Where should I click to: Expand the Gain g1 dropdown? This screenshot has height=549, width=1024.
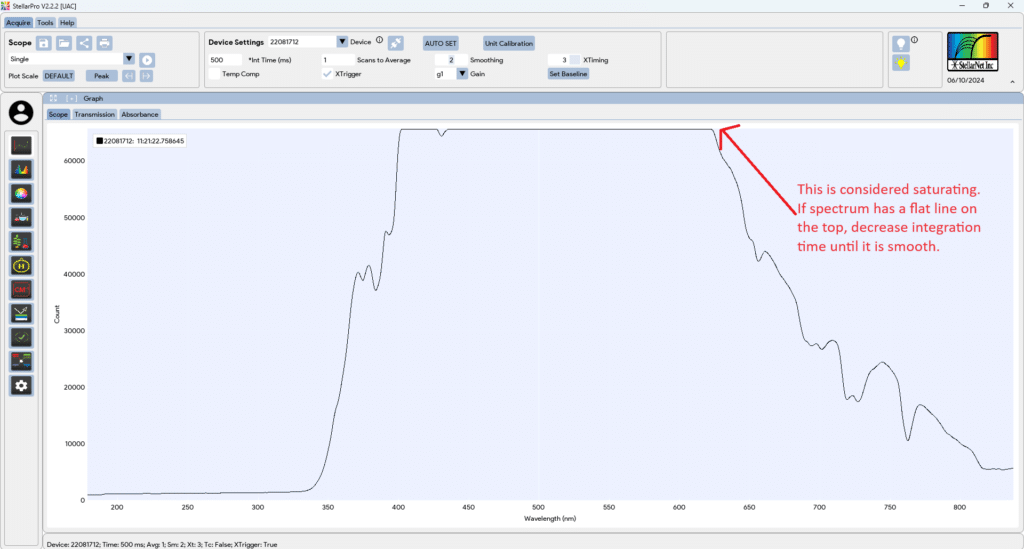[x=462, y=74]
